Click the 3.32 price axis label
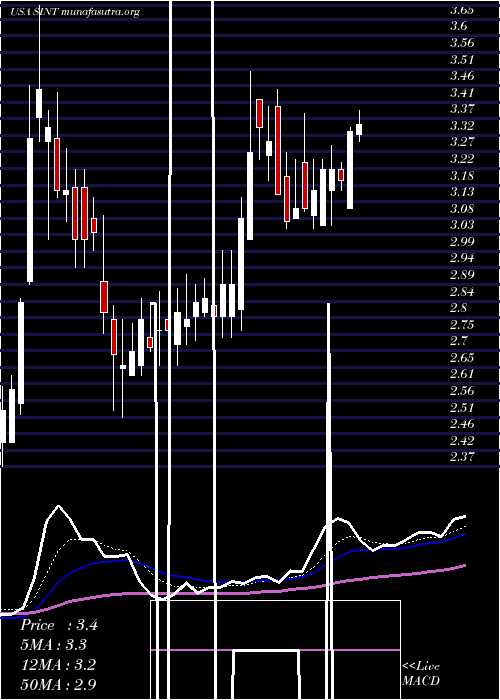This screenshot has width=500, height=700. 462,125
